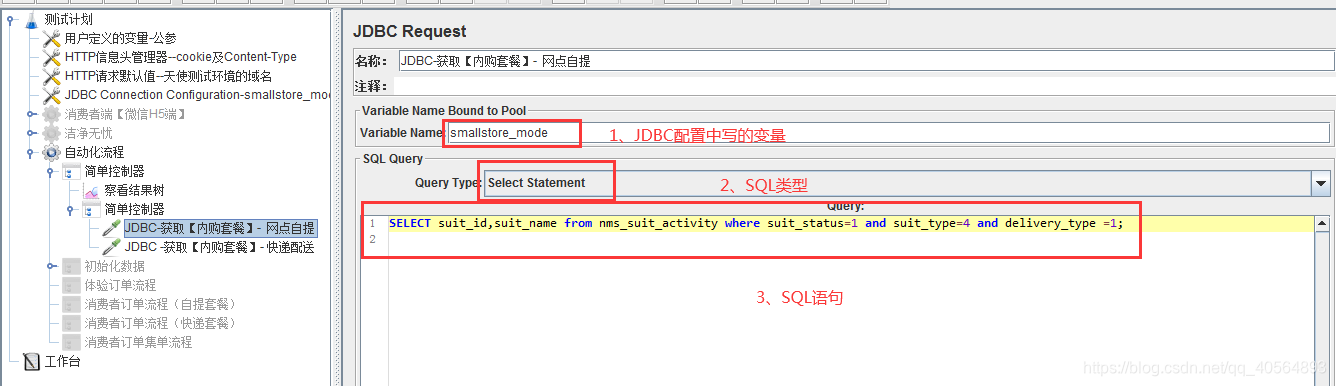1336x386 pixels.
Task: Click the 初始化数据 controller icon
Action: pyautogui.click(x=71, y=266)
